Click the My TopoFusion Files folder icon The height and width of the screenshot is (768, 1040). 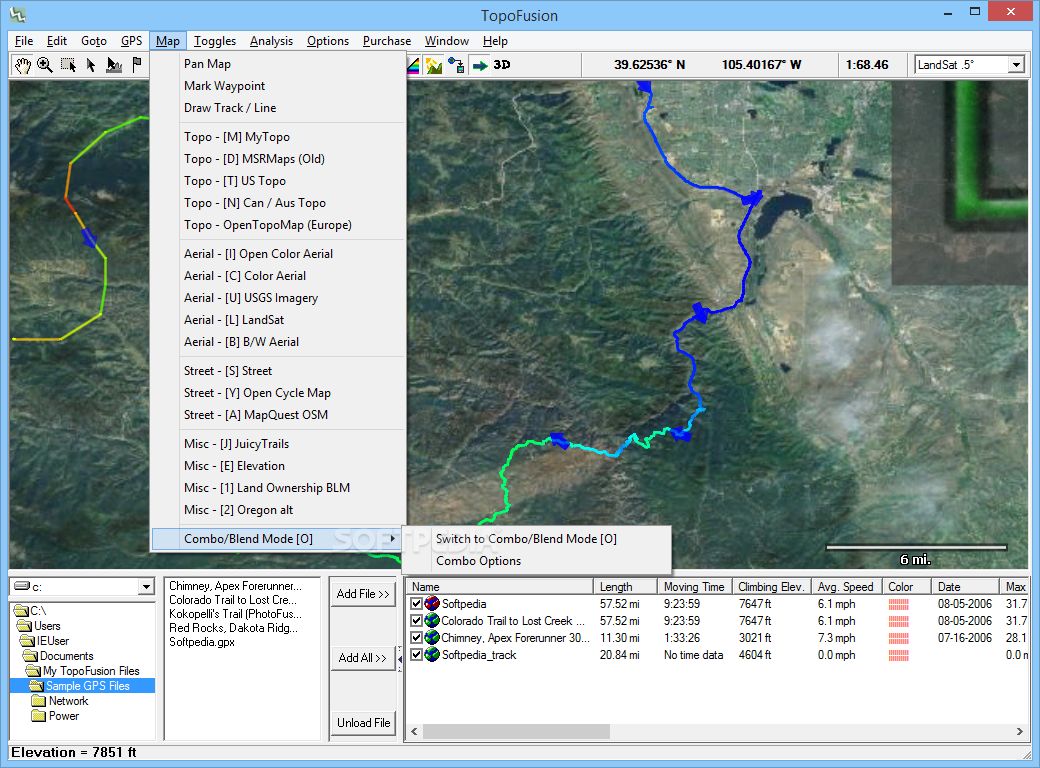point(33,671)
